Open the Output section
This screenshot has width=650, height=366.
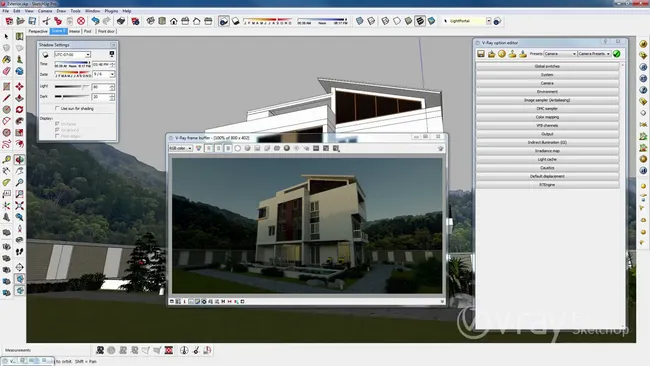click(x=547, y=134)
